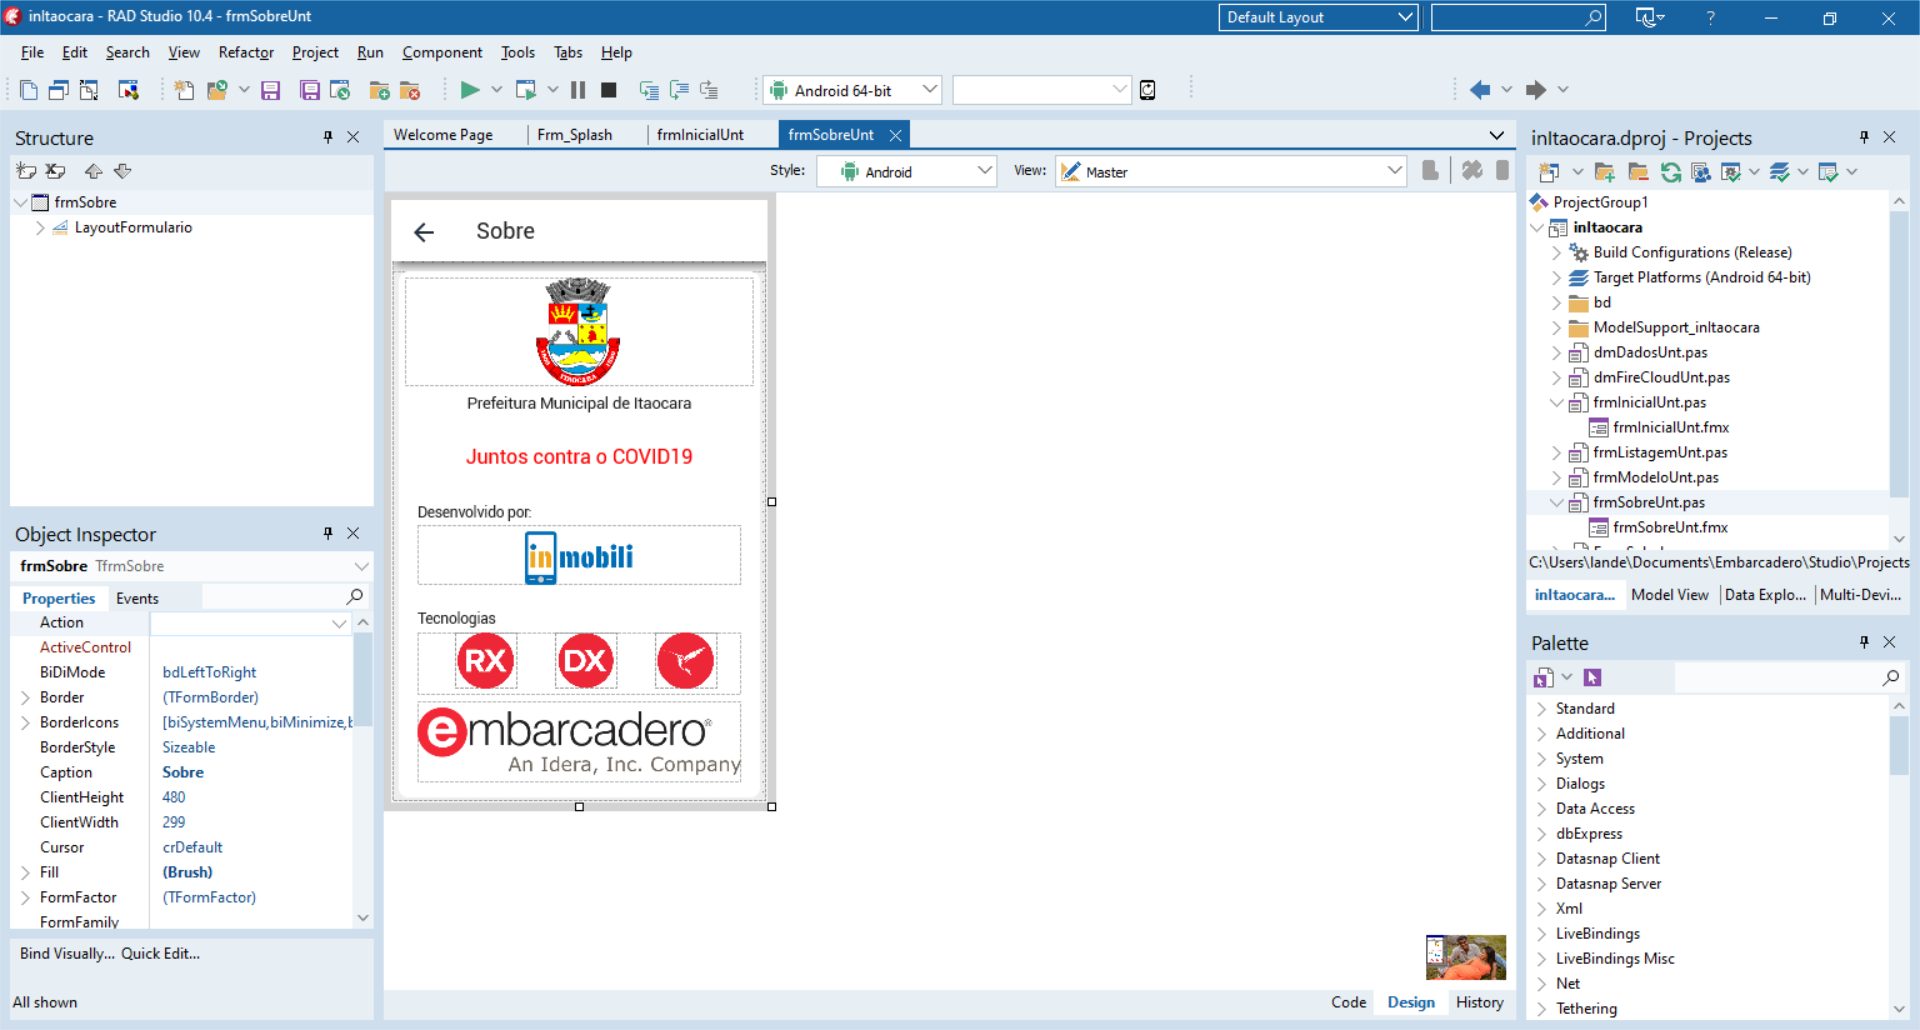Image resolution: width=1920 pixels, height=1030 pixels.
Task: Click the Run Without Debugging icon
Action: pos(526,90)
